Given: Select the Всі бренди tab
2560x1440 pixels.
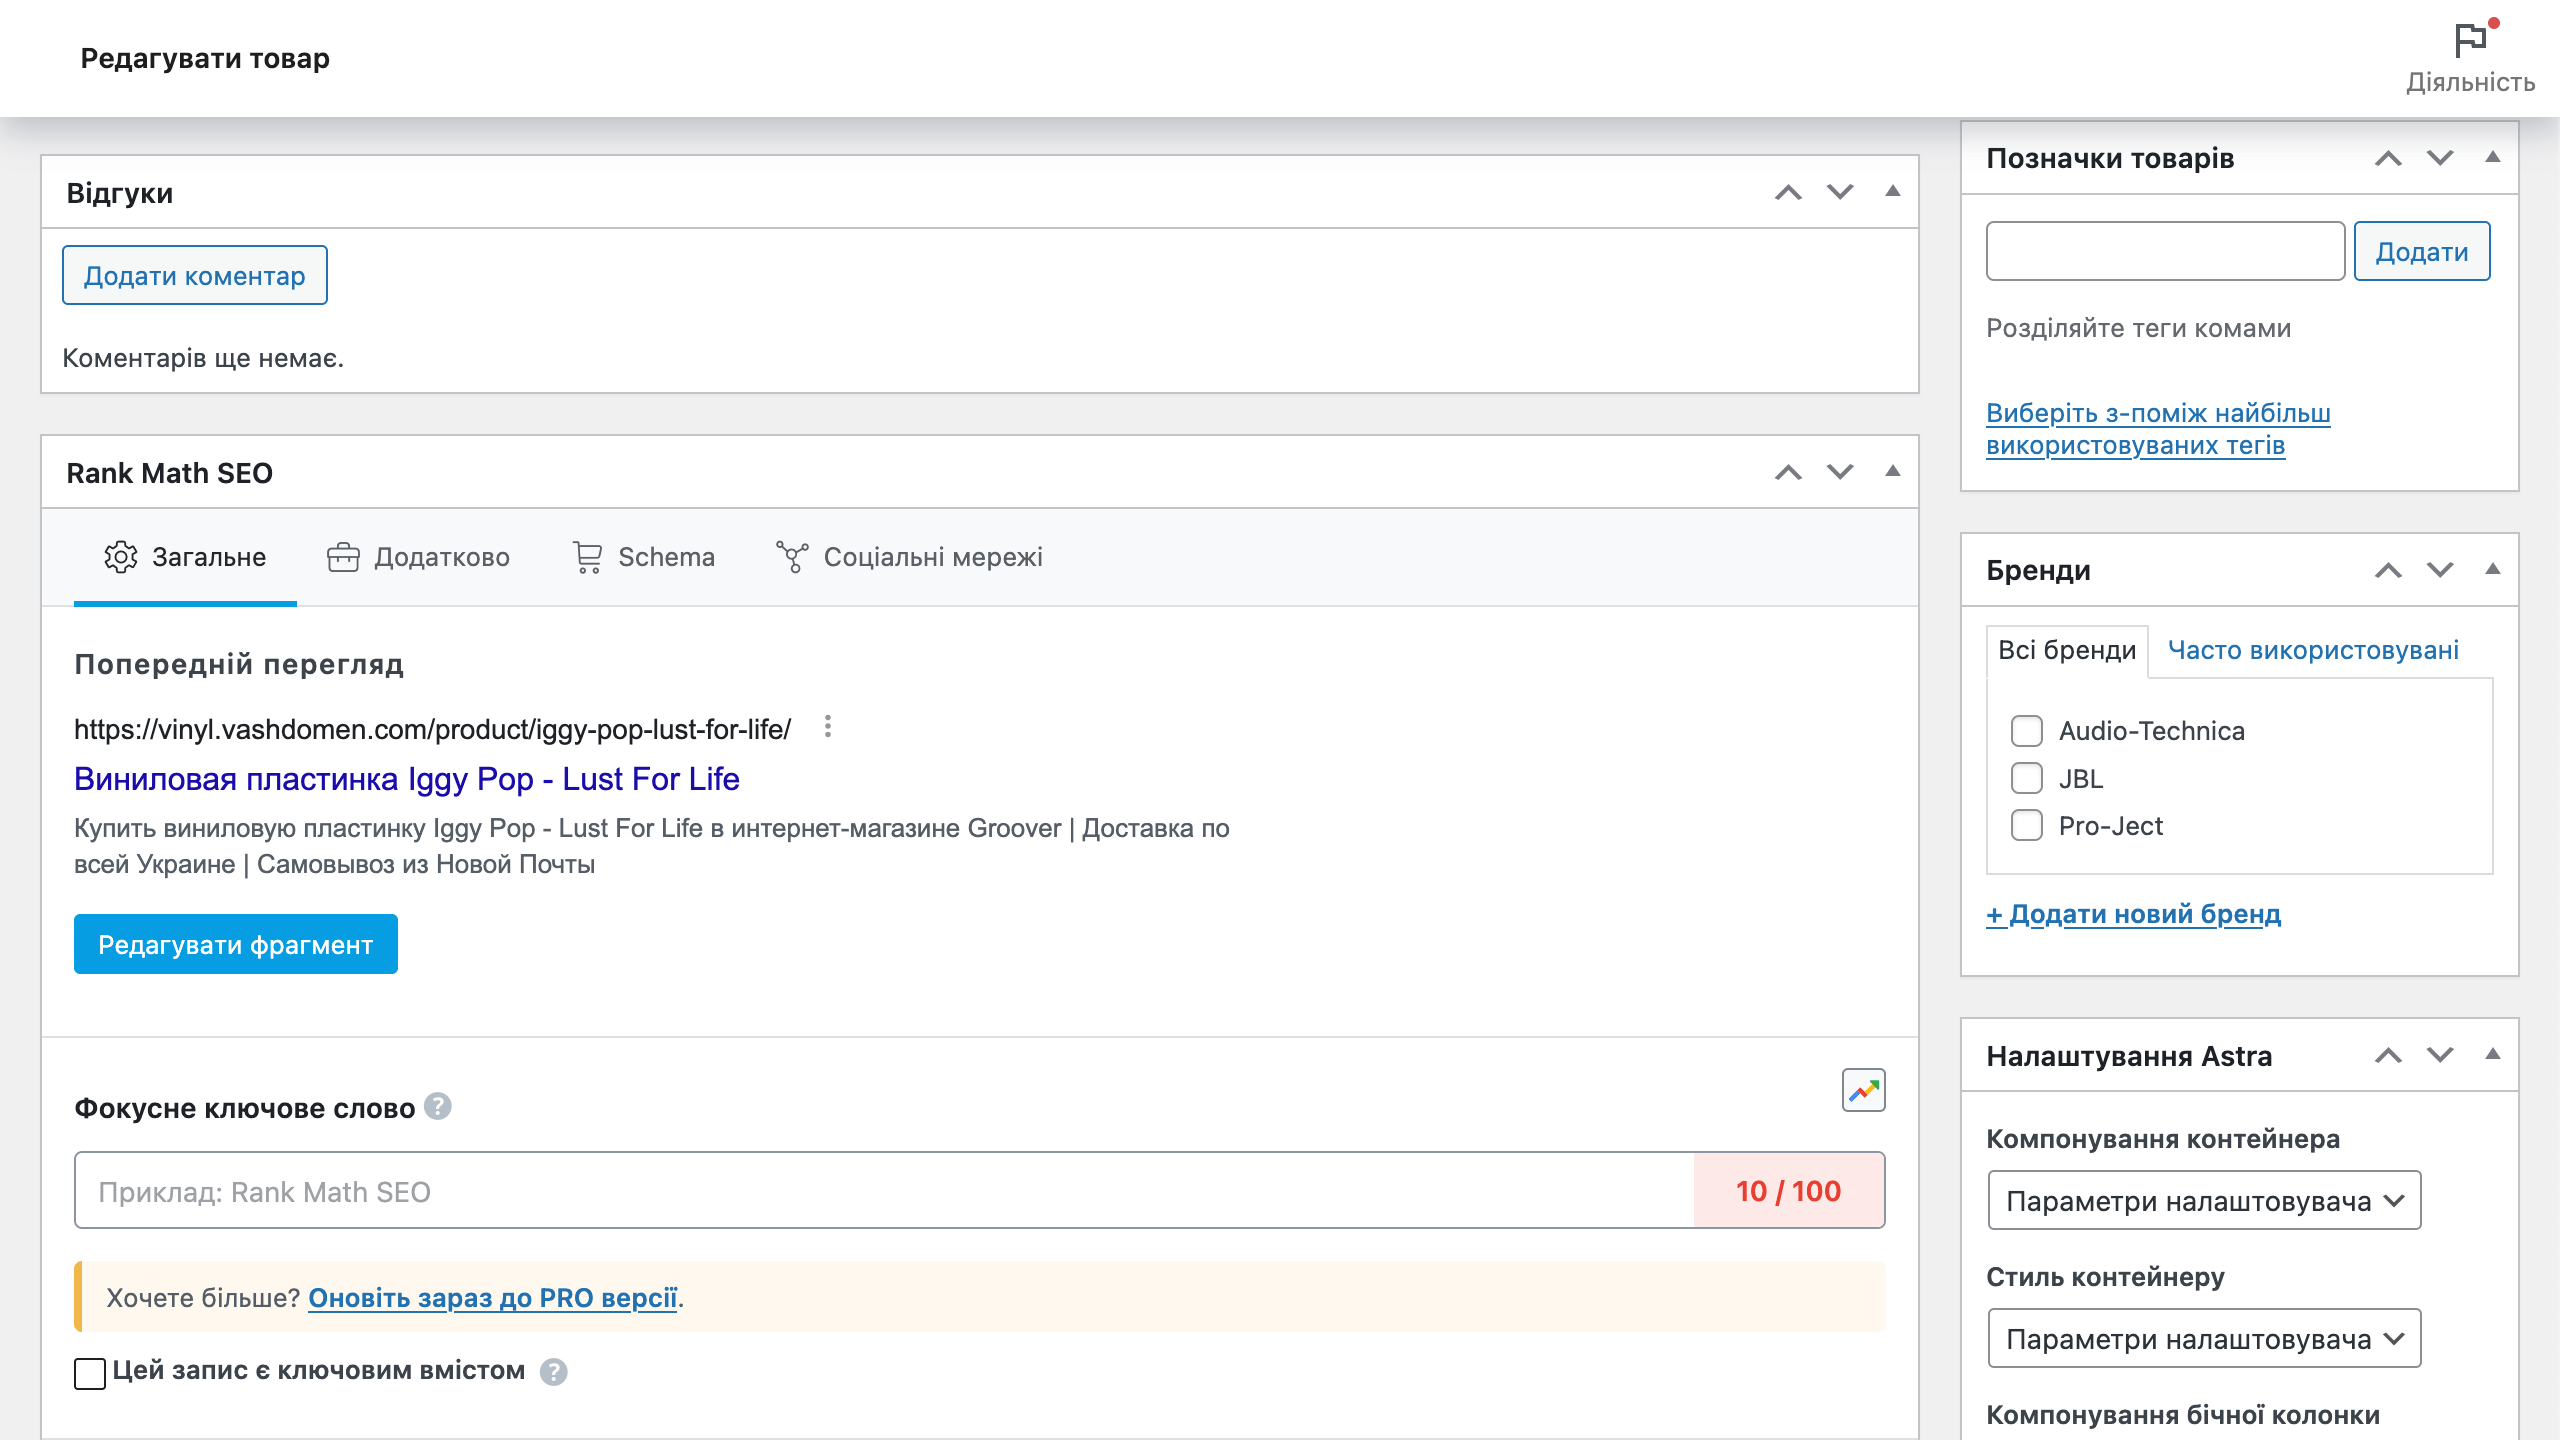Looking at the screenshot, I should tap(2067, 651).
